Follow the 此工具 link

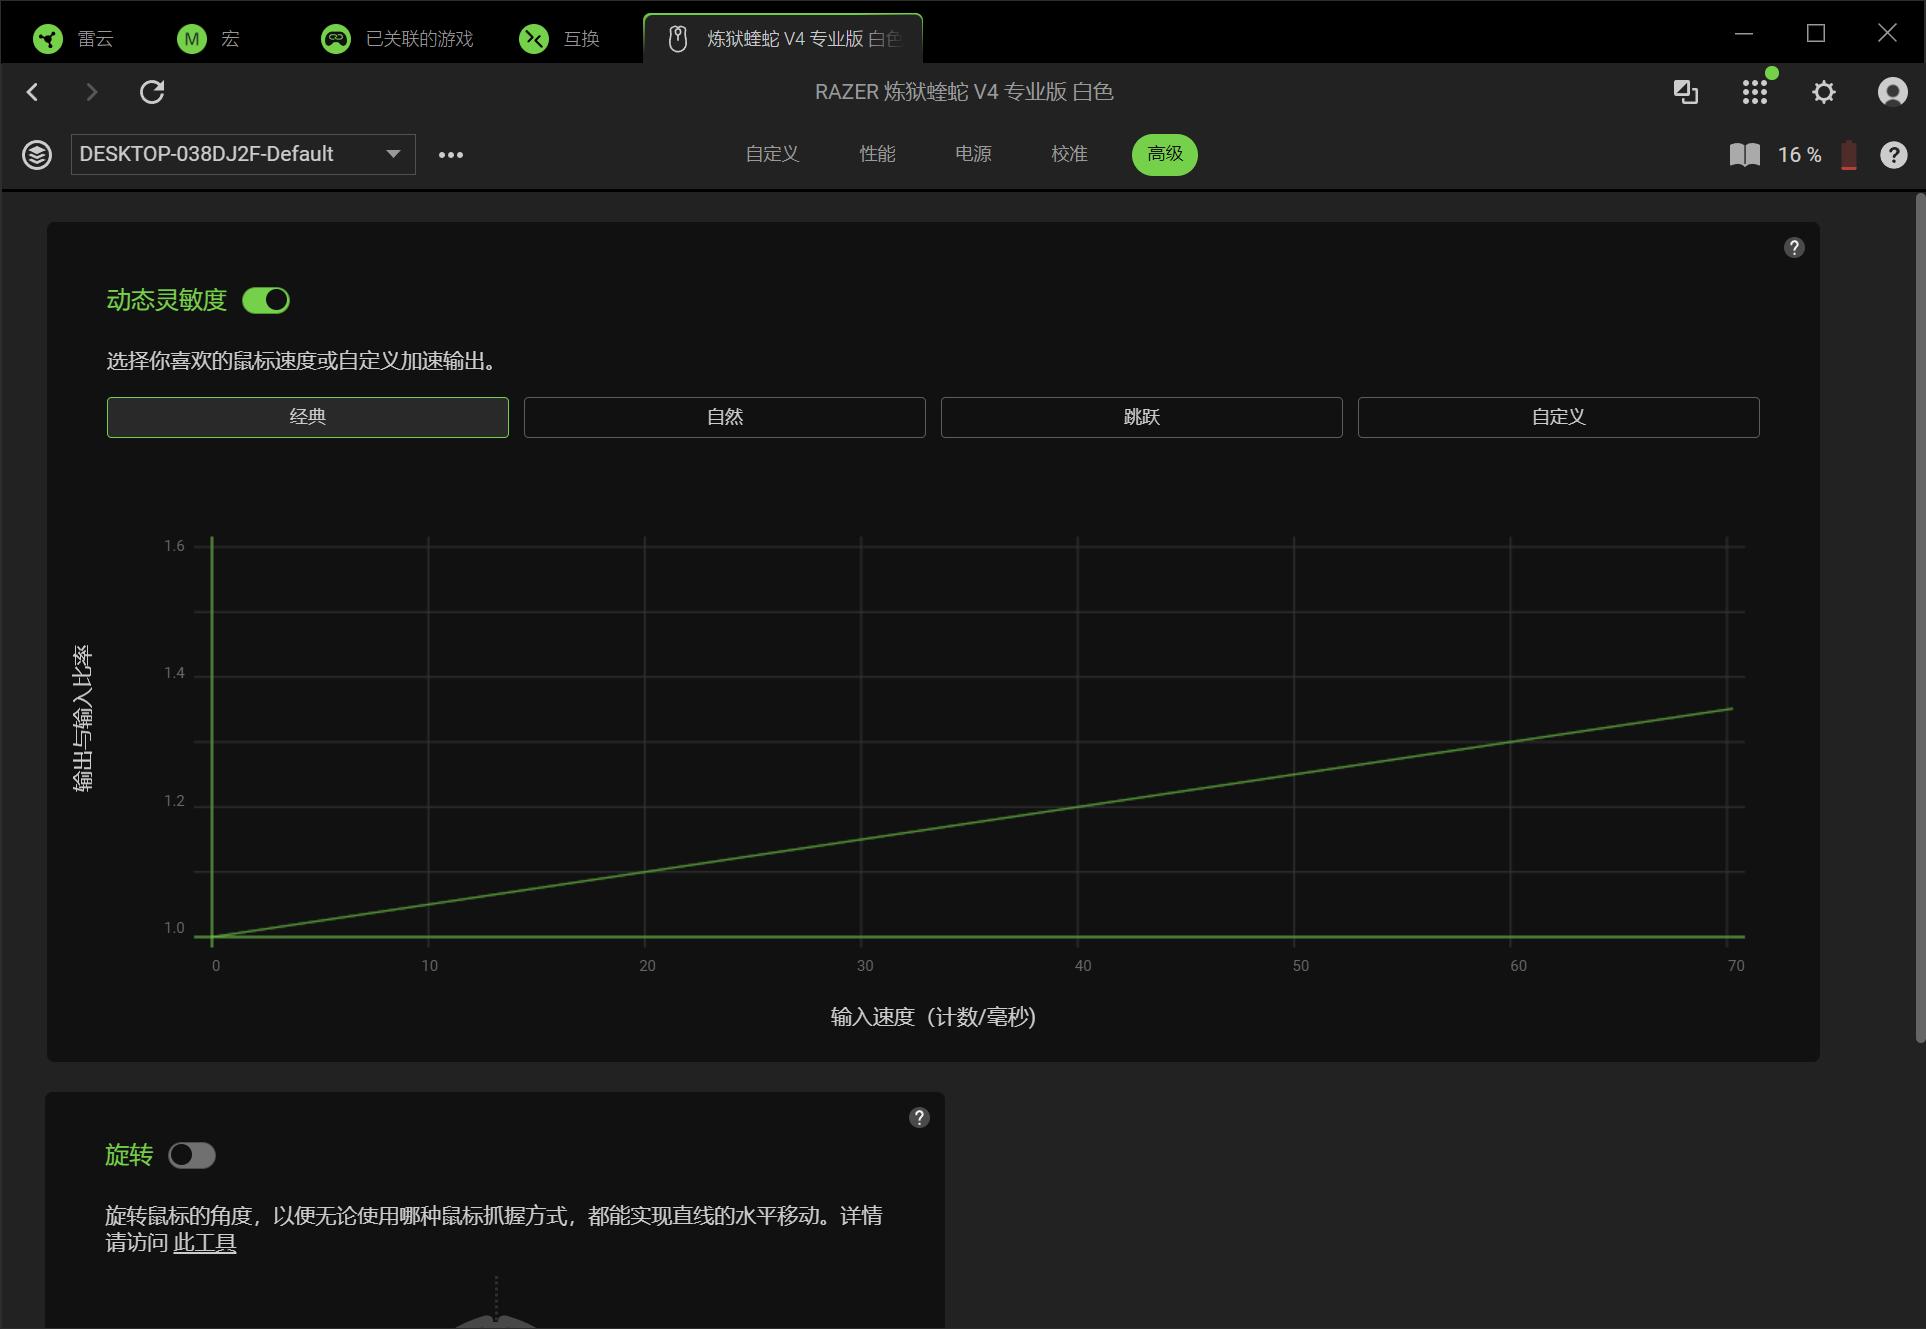click(205, 1243)
